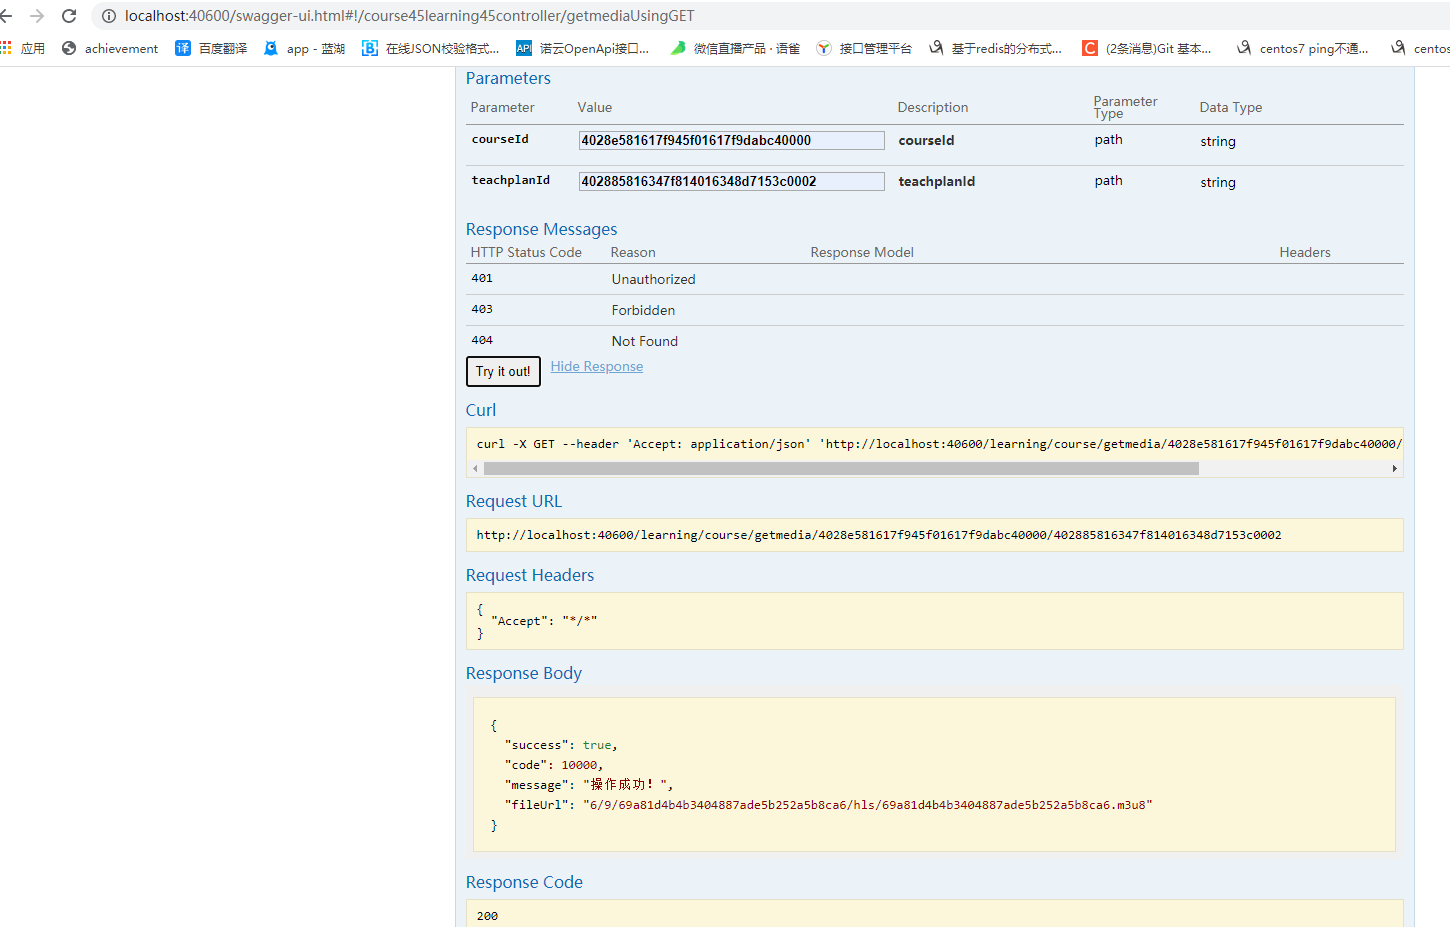The image size is (1450, 927).
Task: Click the browser forward arrow
Action: point(37,16)
